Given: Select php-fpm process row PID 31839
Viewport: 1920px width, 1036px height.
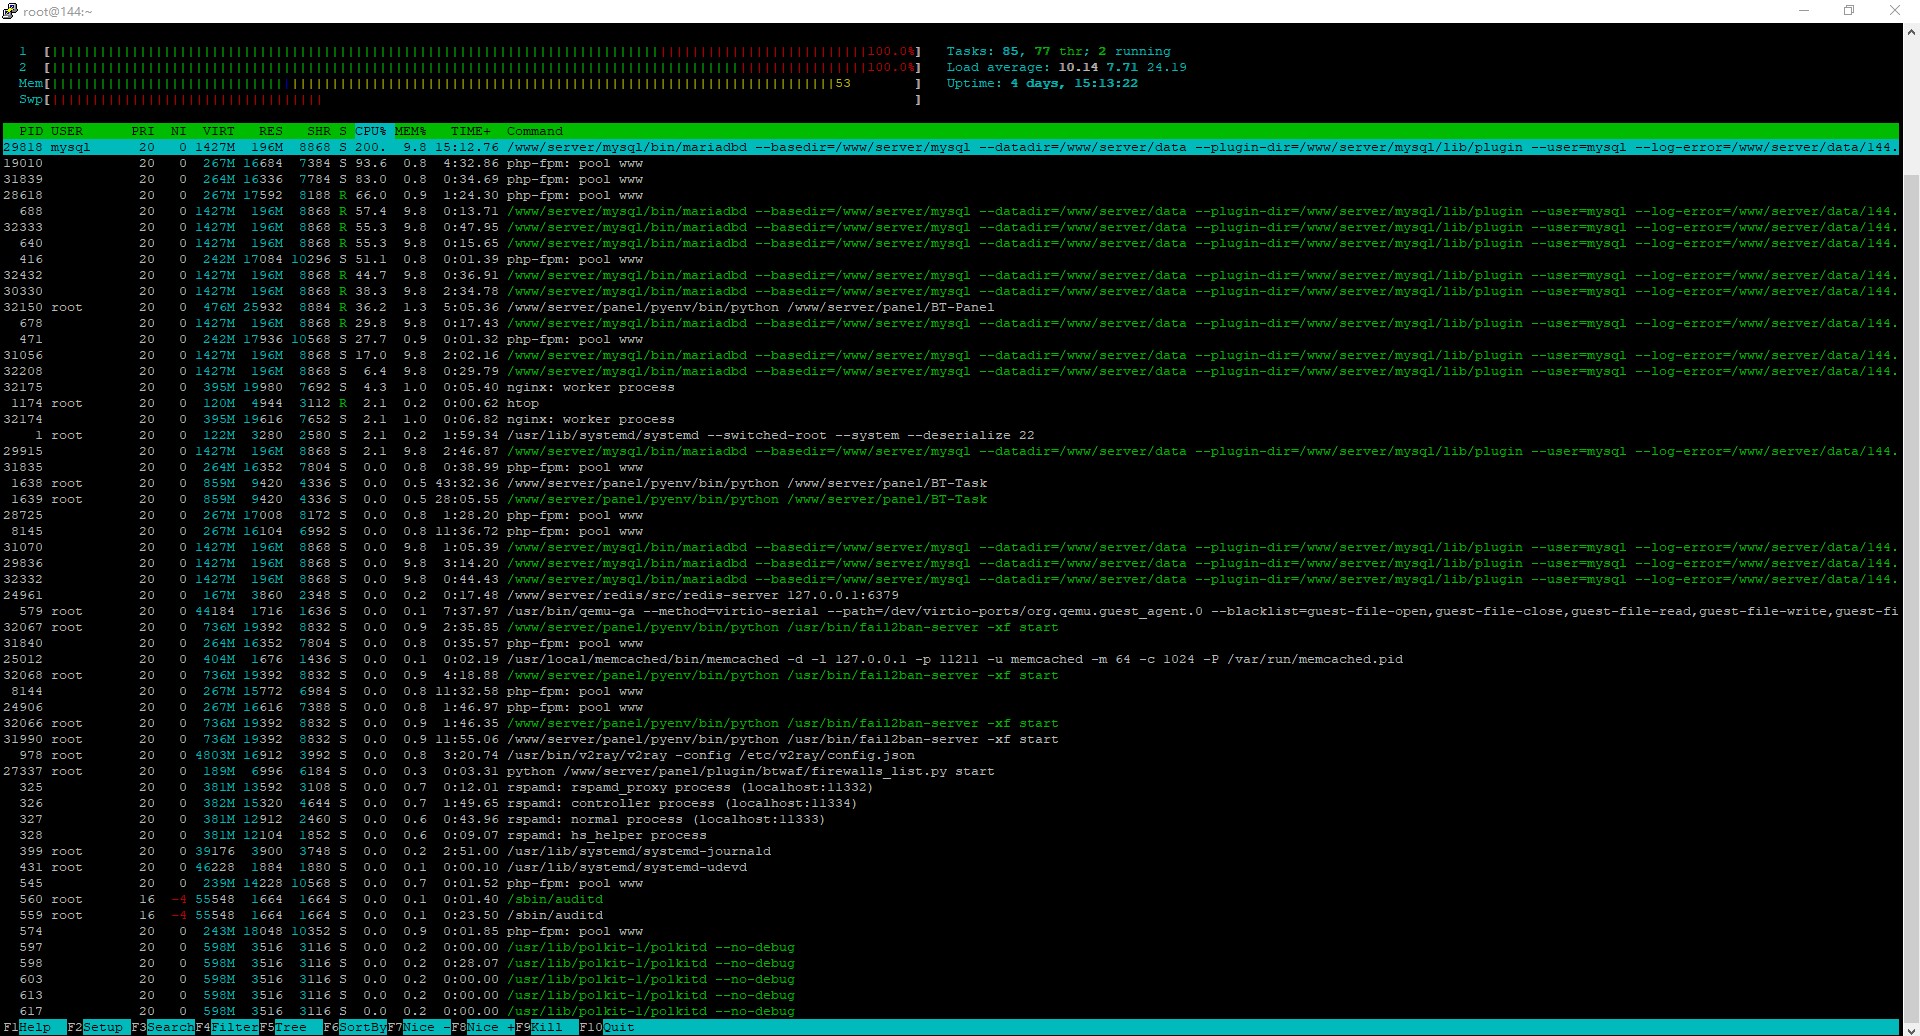Looking at the screenshot, I should [950, 179].
